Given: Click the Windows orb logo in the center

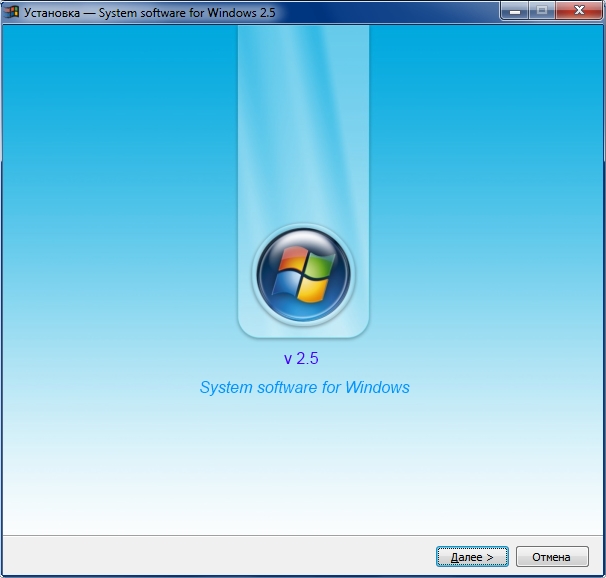Looking at the screenshot, I should pos(303,274).
